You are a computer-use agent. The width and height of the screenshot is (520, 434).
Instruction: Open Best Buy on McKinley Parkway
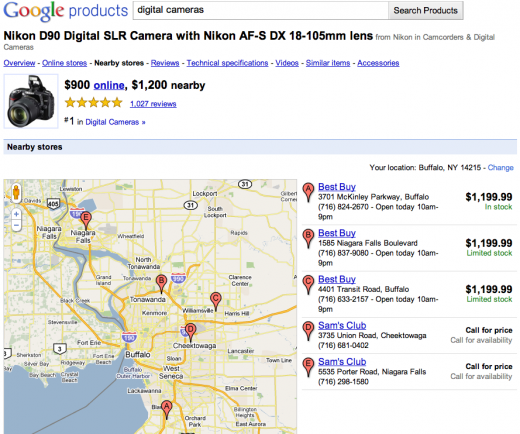[x=337, y=187]
